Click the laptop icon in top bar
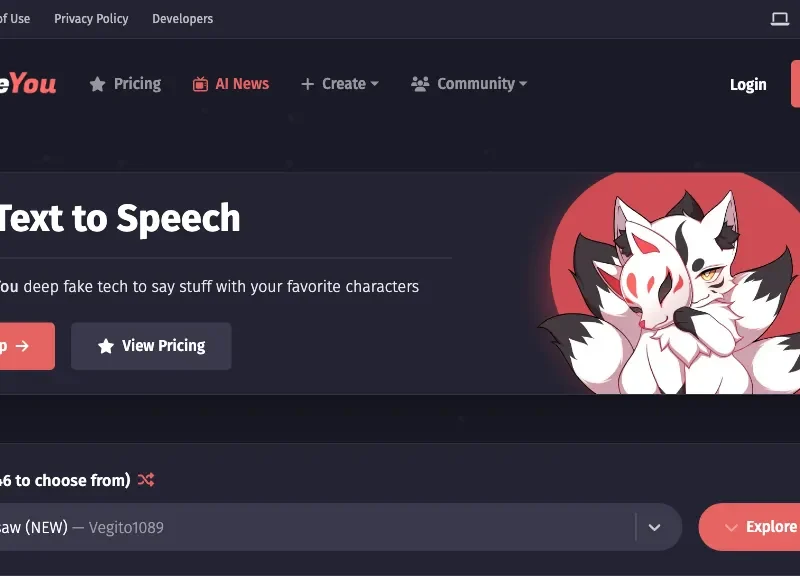This screenshot has width=800, height=576. pos(780,19)
